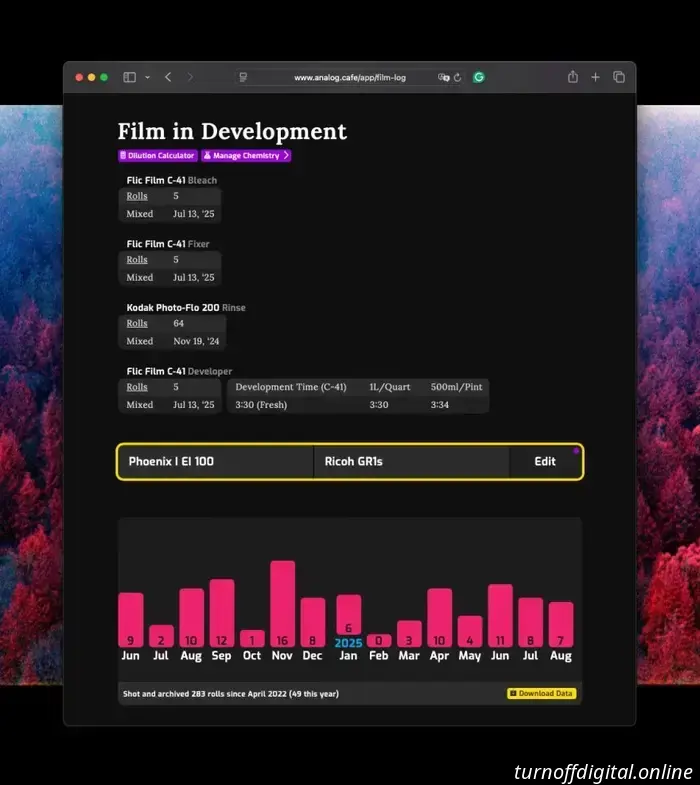Select the first Jun bar with 9 rolls
Viewport: 700px width, 785px height.
131,620
